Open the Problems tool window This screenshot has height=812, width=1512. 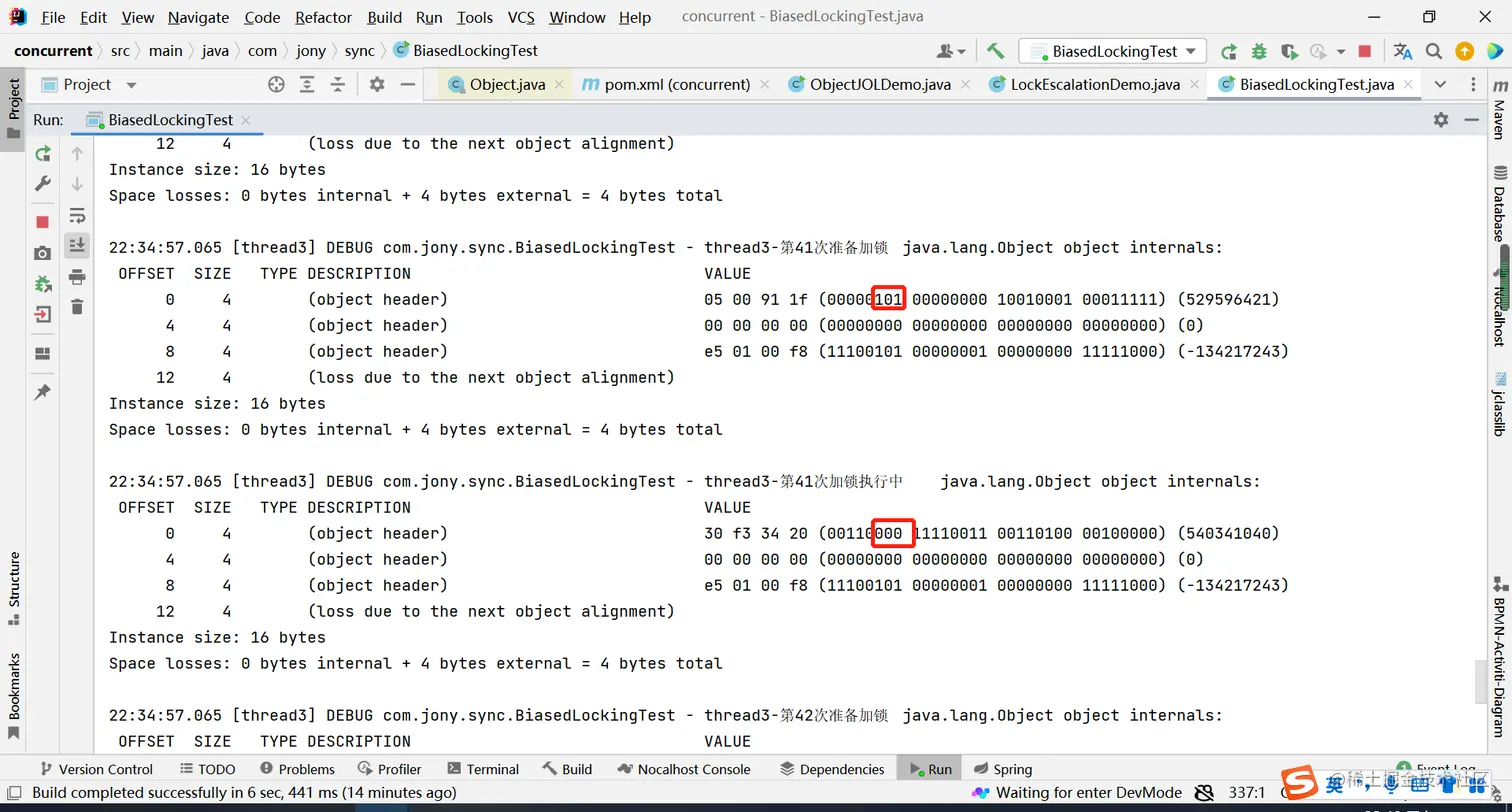click(297, 769)
